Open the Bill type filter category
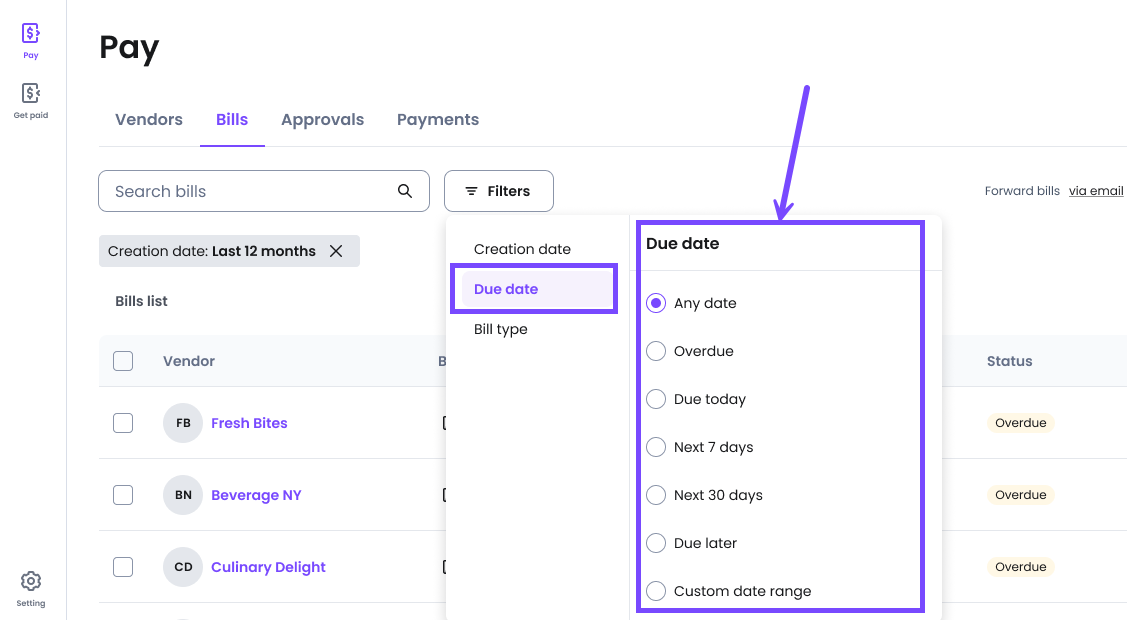Image resolution: width=1127 pixels, height=620 pixels. (x=500, y=329)
